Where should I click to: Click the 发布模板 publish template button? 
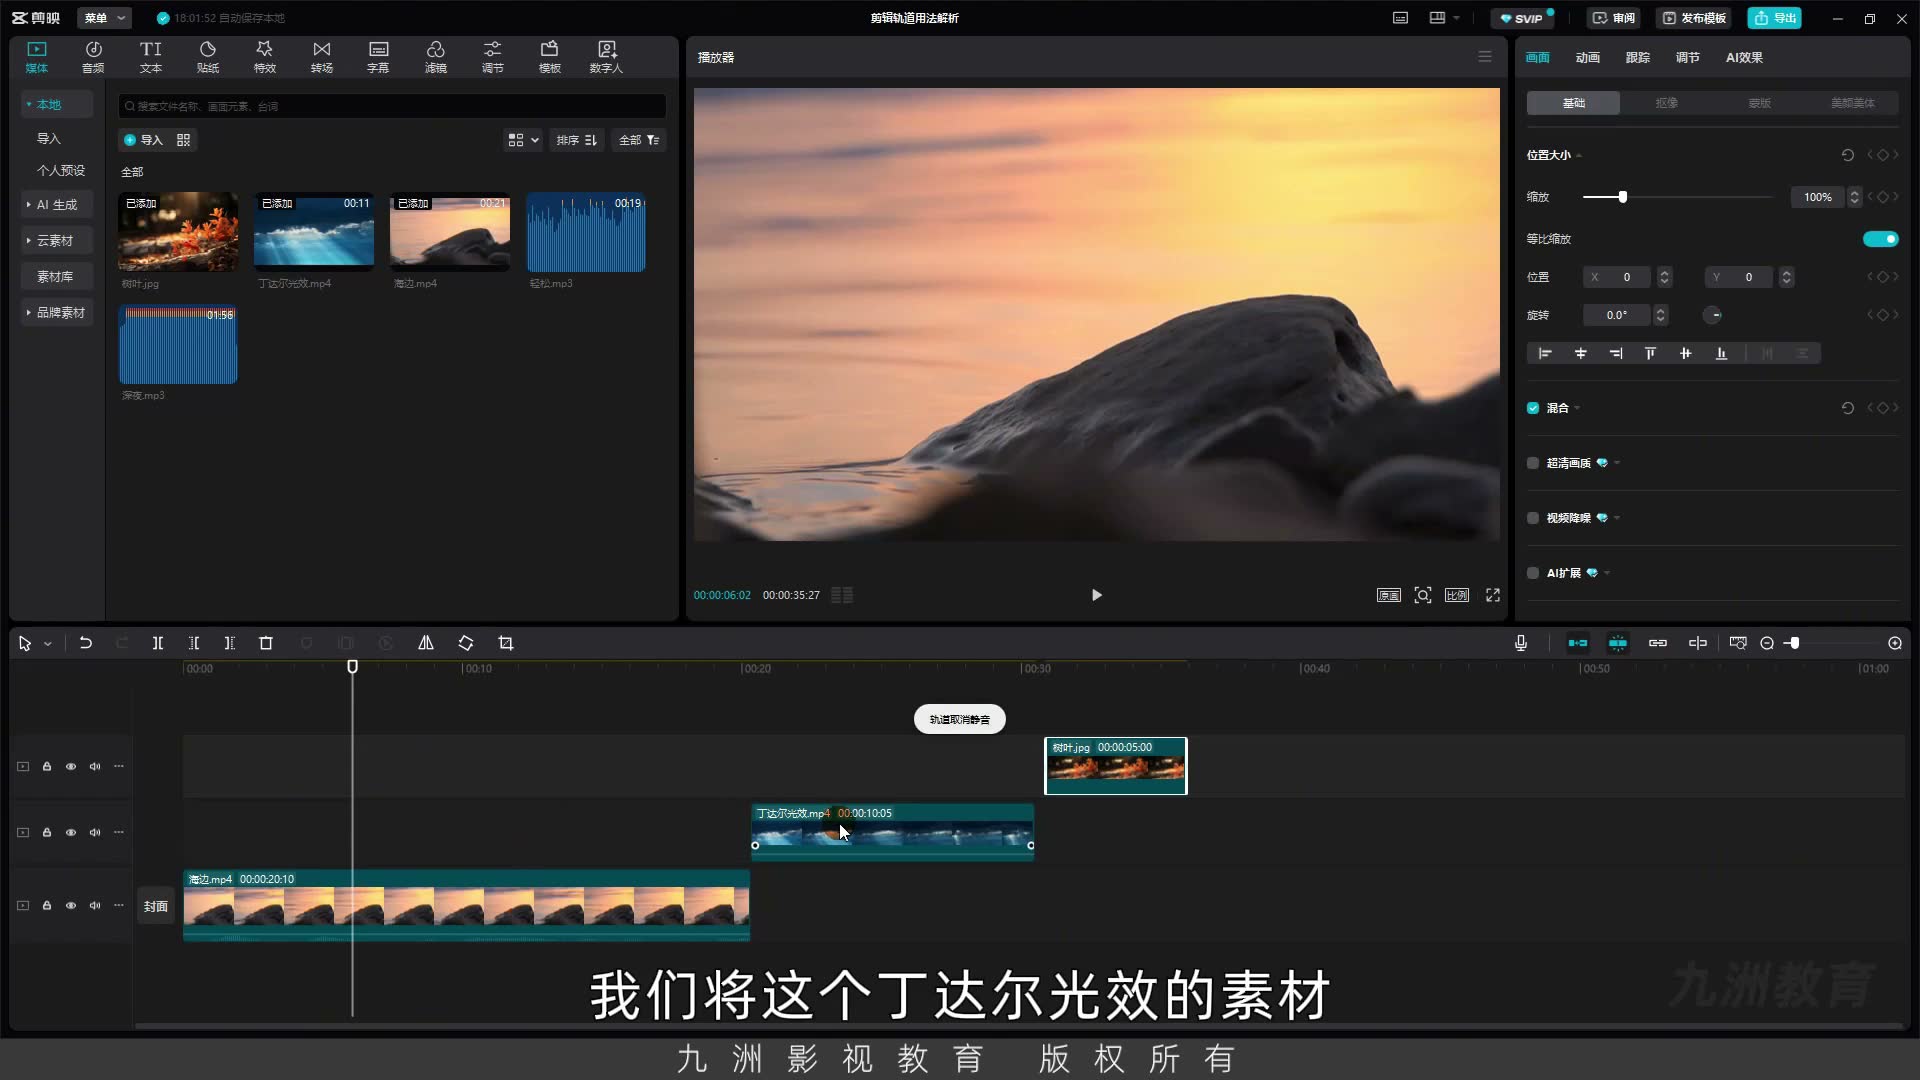tap(1694, 18)
